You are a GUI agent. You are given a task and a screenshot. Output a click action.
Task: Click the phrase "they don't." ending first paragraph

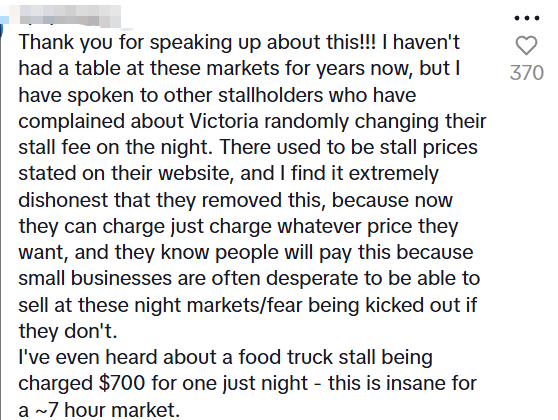68,331
